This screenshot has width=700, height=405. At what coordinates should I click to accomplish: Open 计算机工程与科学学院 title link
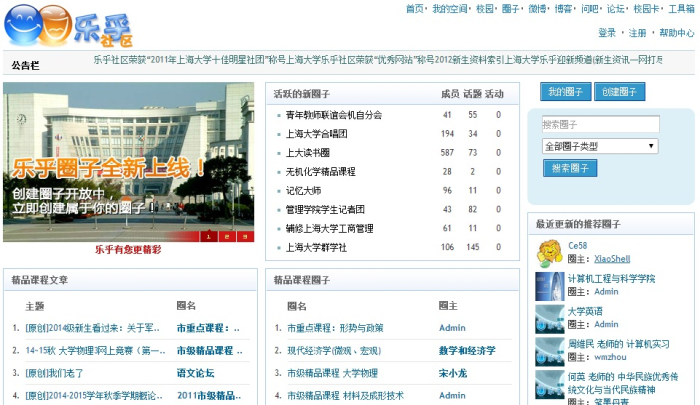pos(611,279)
